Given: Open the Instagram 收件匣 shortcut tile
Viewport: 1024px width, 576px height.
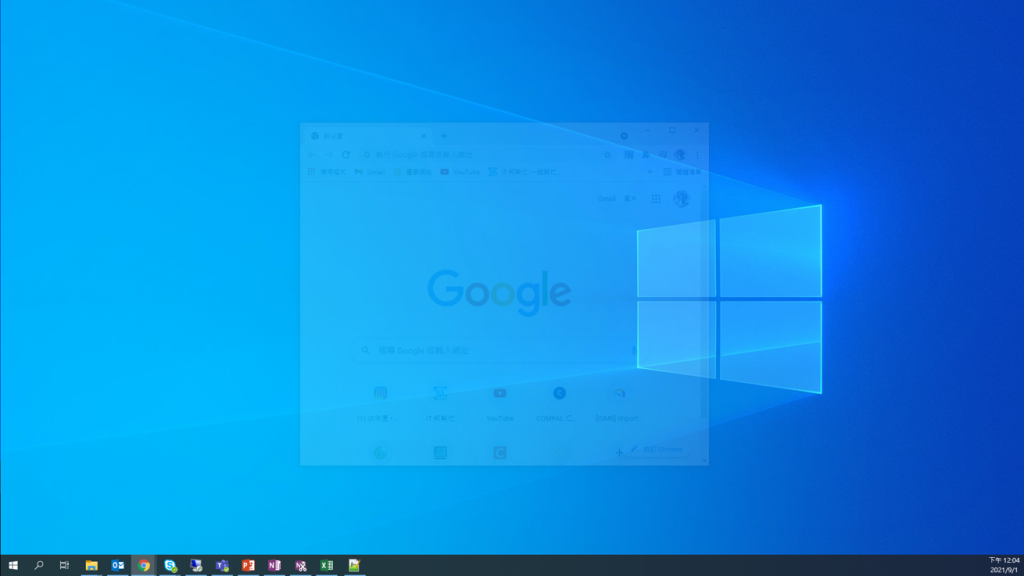Looking at the screenshot, I should click(380, 403).
